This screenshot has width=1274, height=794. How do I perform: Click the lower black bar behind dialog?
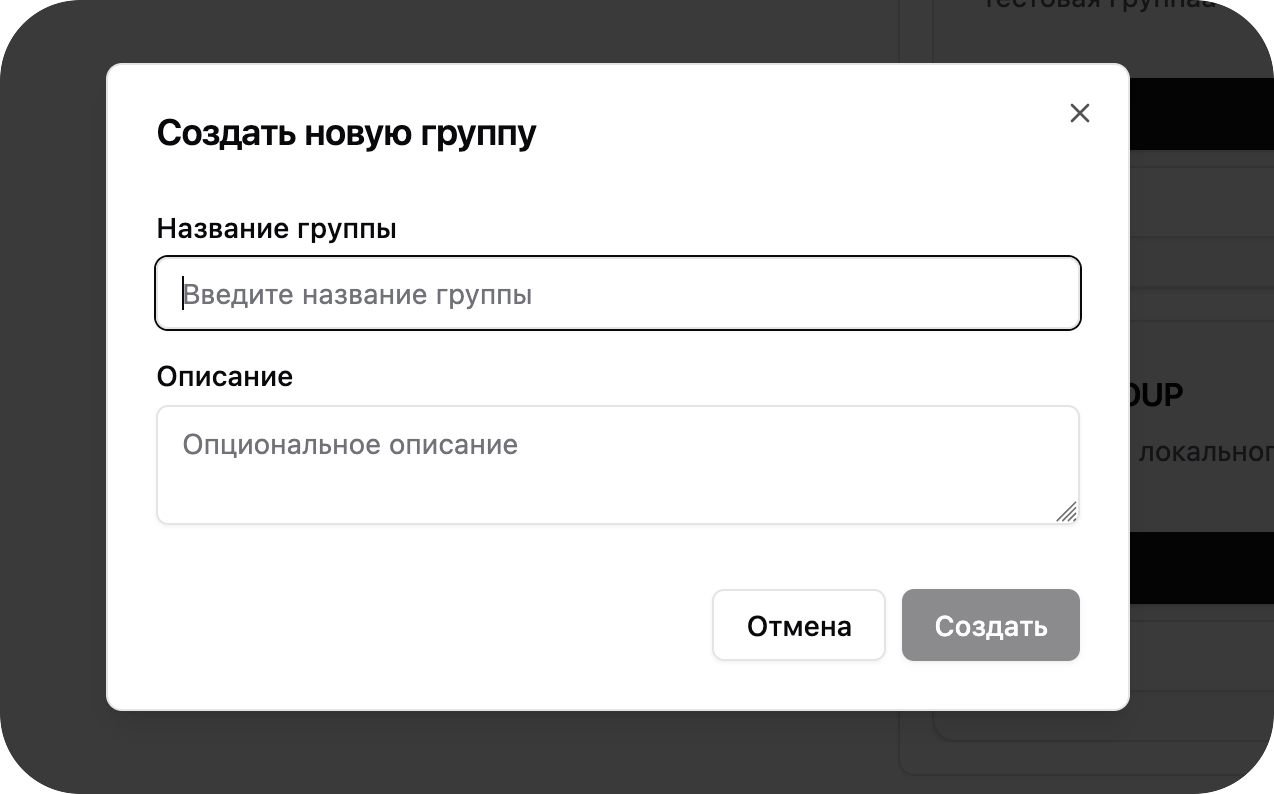[1200, 567]
